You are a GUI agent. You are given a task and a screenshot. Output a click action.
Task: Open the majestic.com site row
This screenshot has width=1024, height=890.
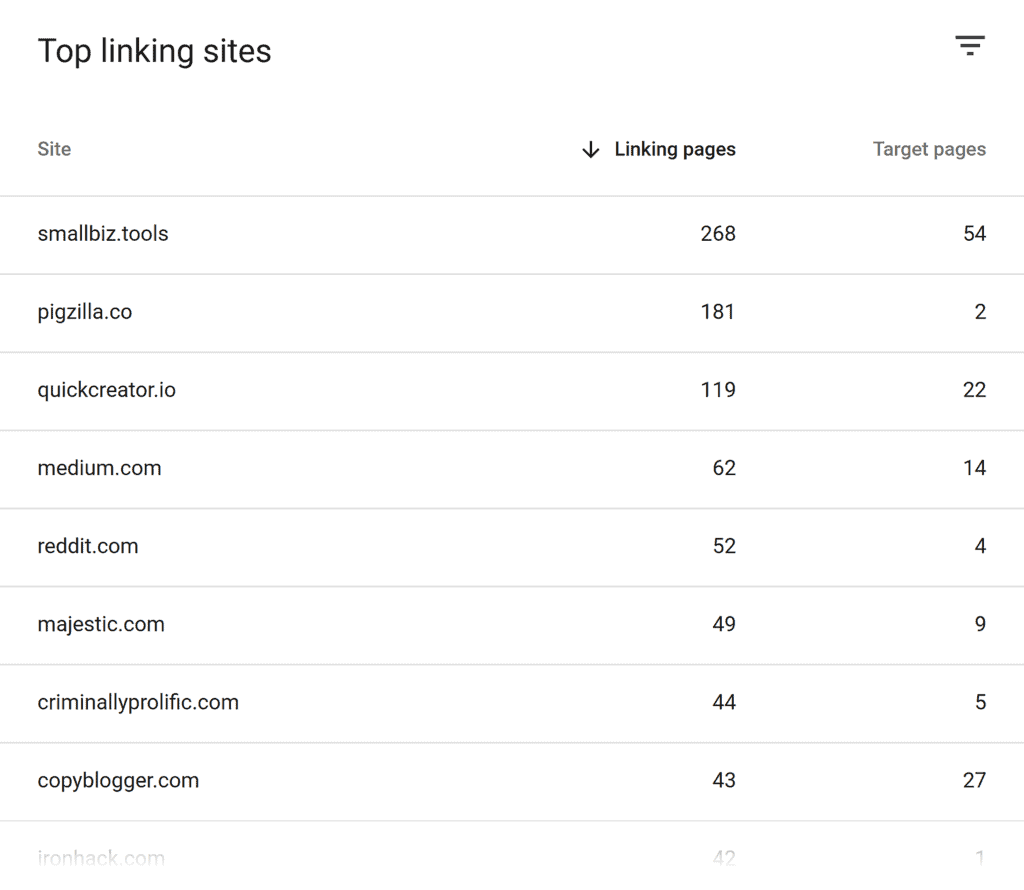coord(101,624)
